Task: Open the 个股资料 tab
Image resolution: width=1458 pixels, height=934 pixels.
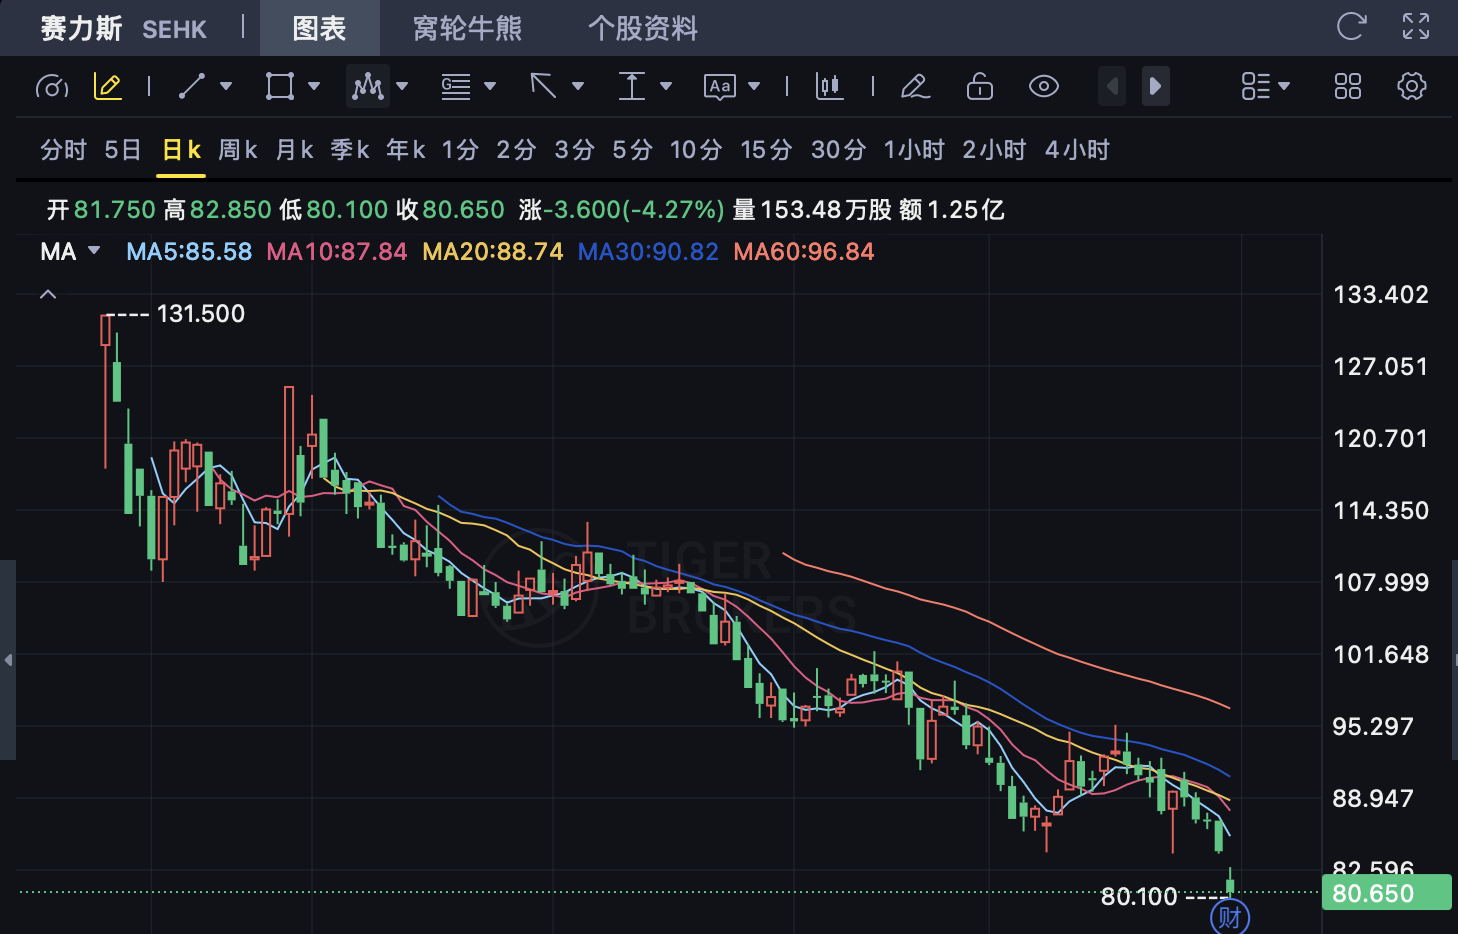Action: (642, 28)
